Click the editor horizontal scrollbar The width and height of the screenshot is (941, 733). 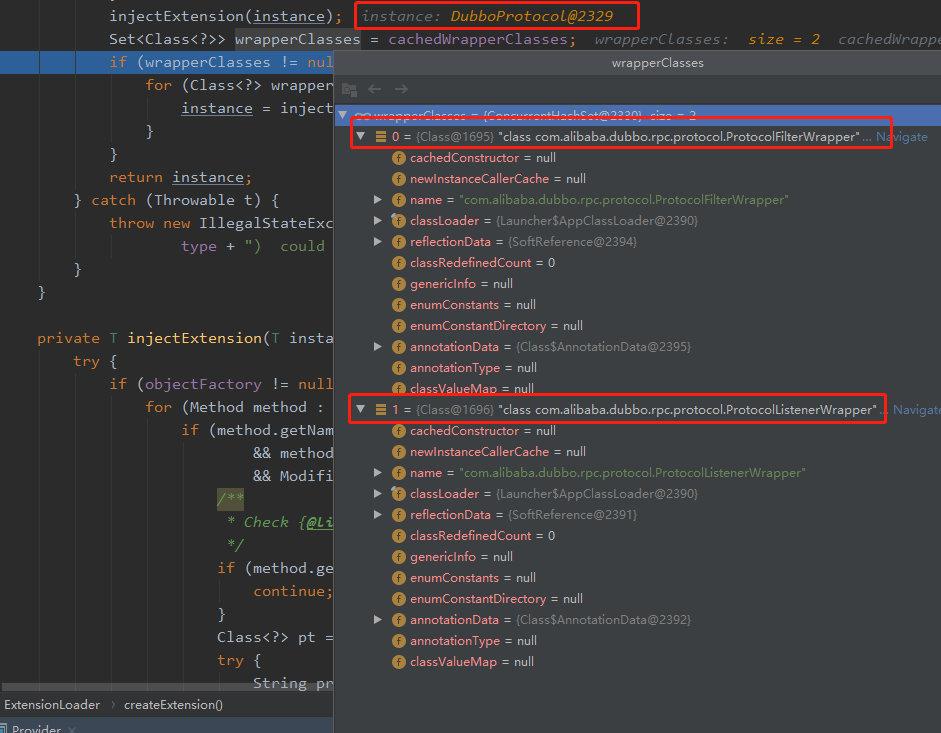point(167,687)
